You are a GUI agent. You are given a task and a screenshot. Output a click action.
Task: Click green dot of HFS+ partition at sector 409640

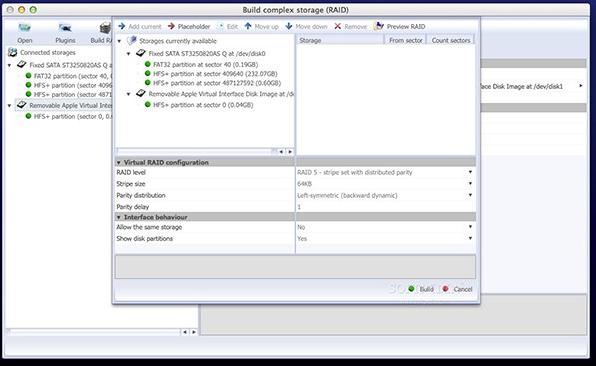click(x=148, y=73)
